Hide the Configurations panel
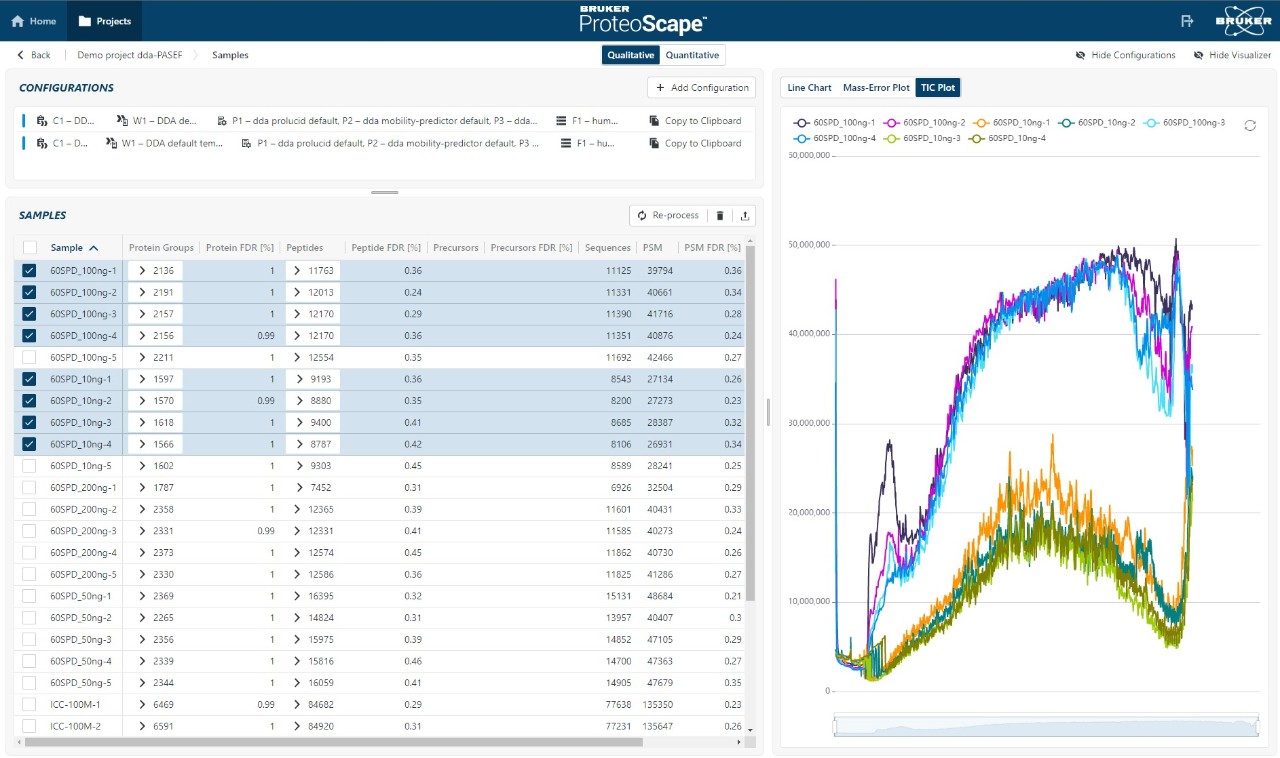The height and width of the screenshot is (758, 1280). click(x=1125, y=55)
